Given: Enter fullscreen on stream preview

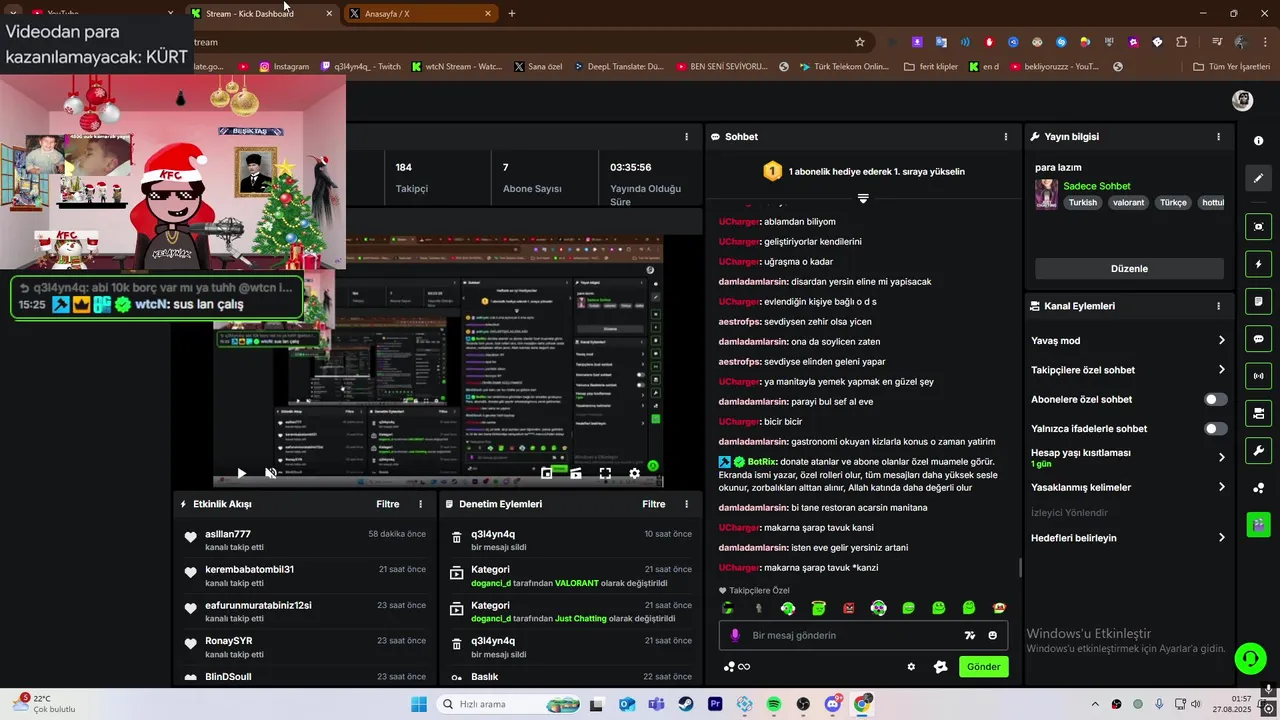Looking at the screenshot, I should click(605, 473).
